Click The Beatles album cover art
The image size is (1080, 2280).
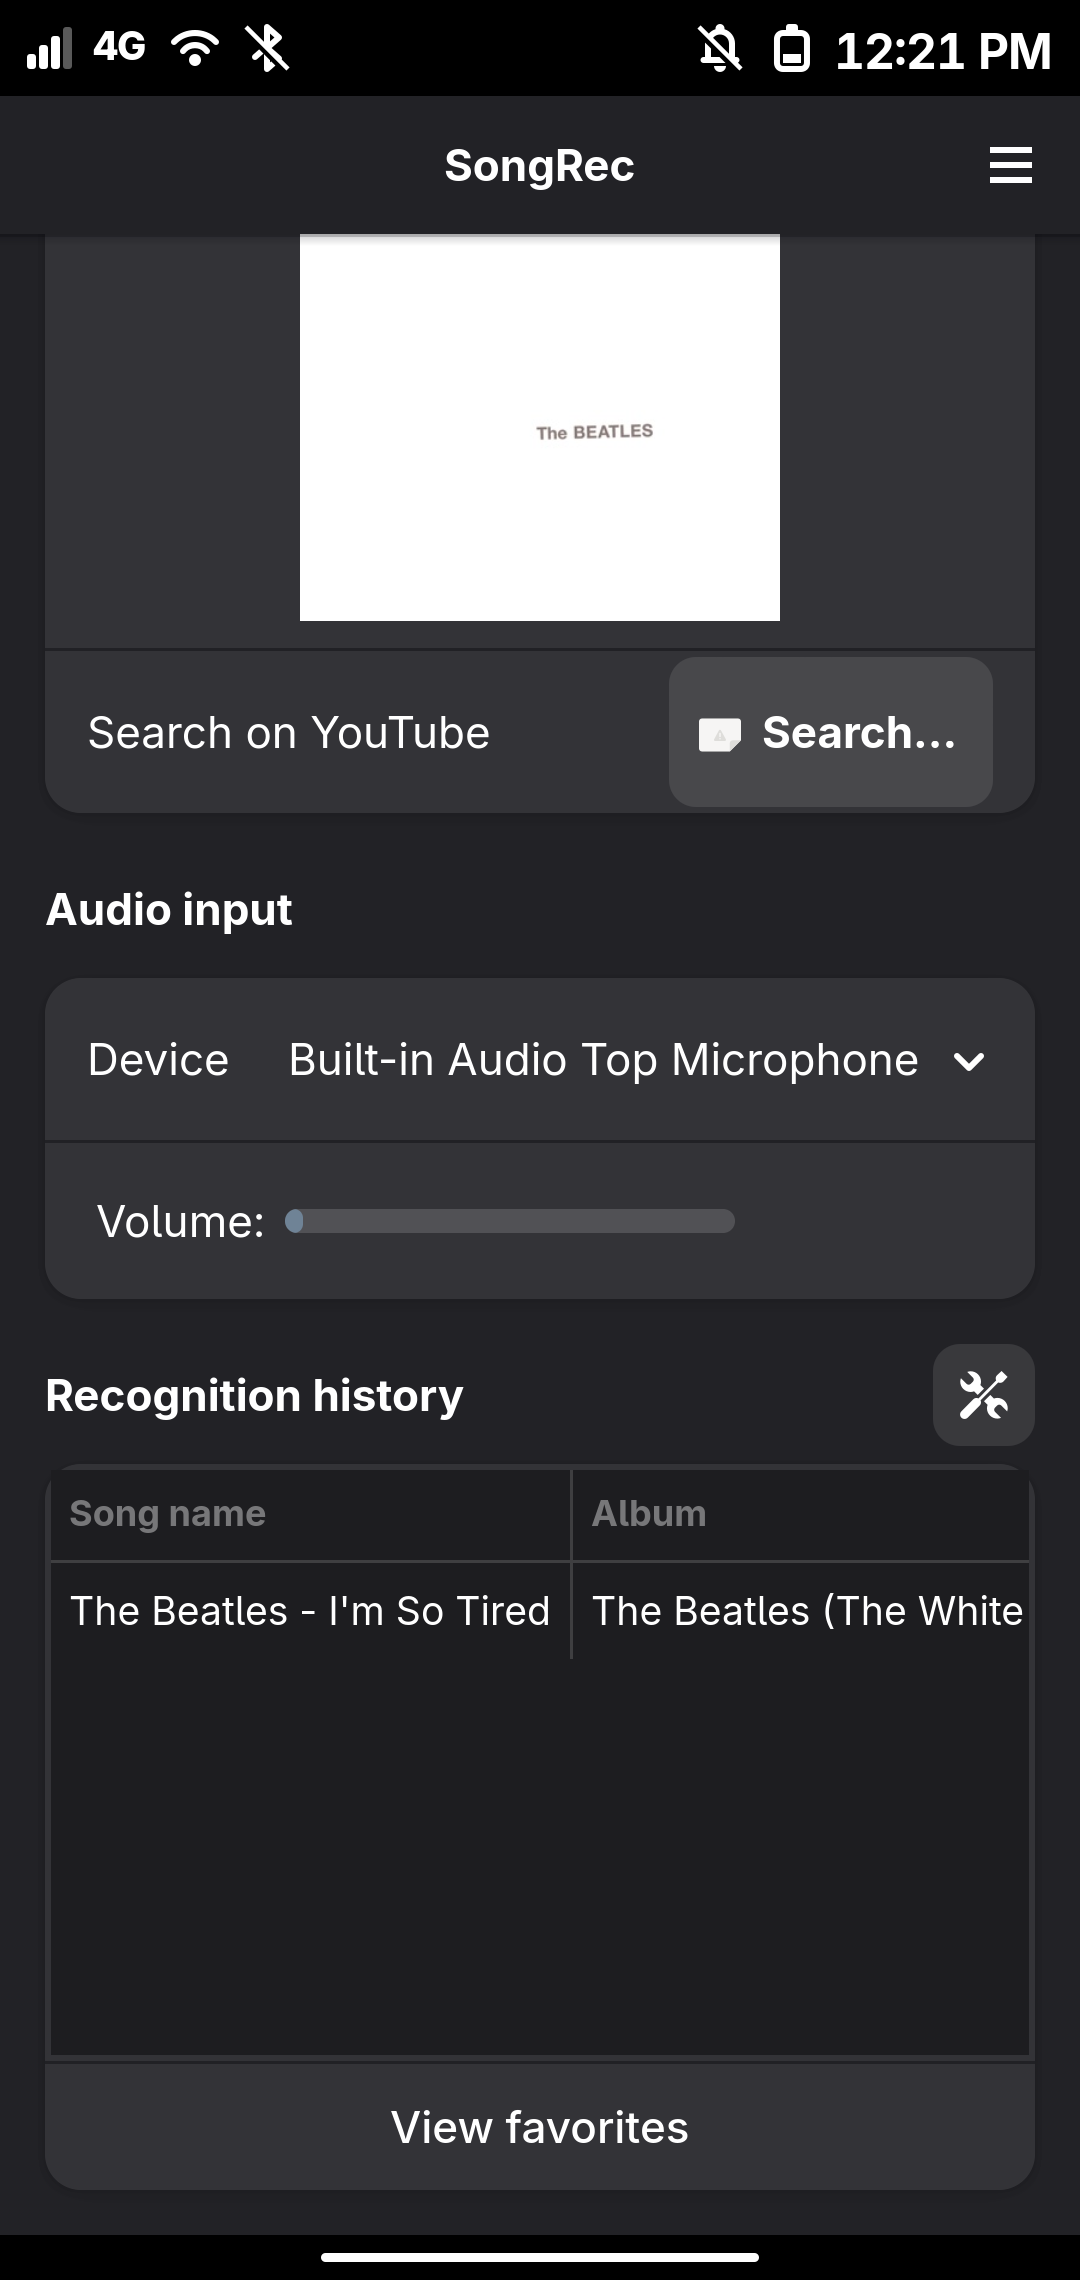point(540,428)
